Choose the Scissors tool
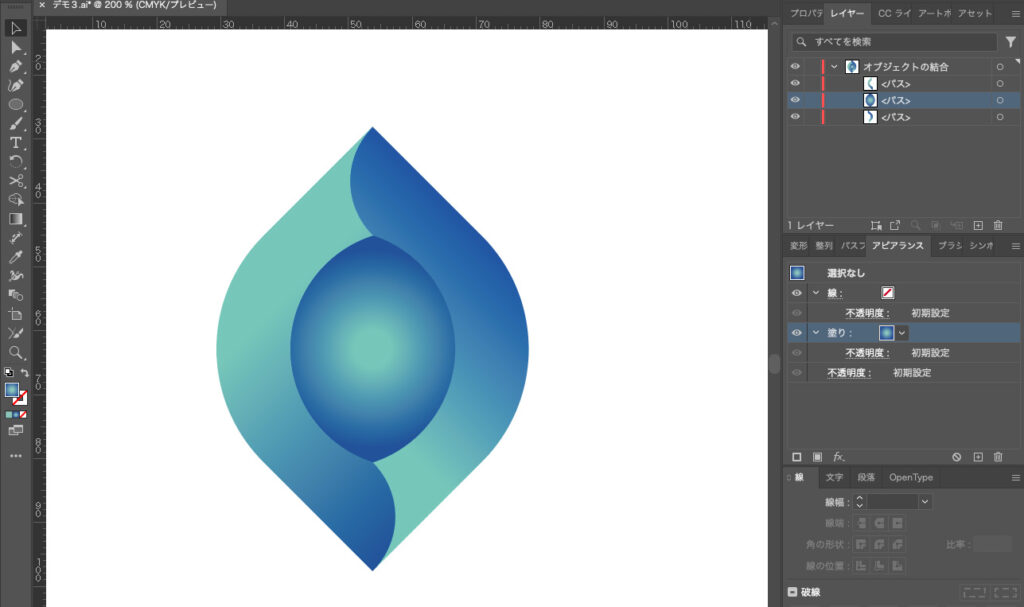 pos(16,181)
